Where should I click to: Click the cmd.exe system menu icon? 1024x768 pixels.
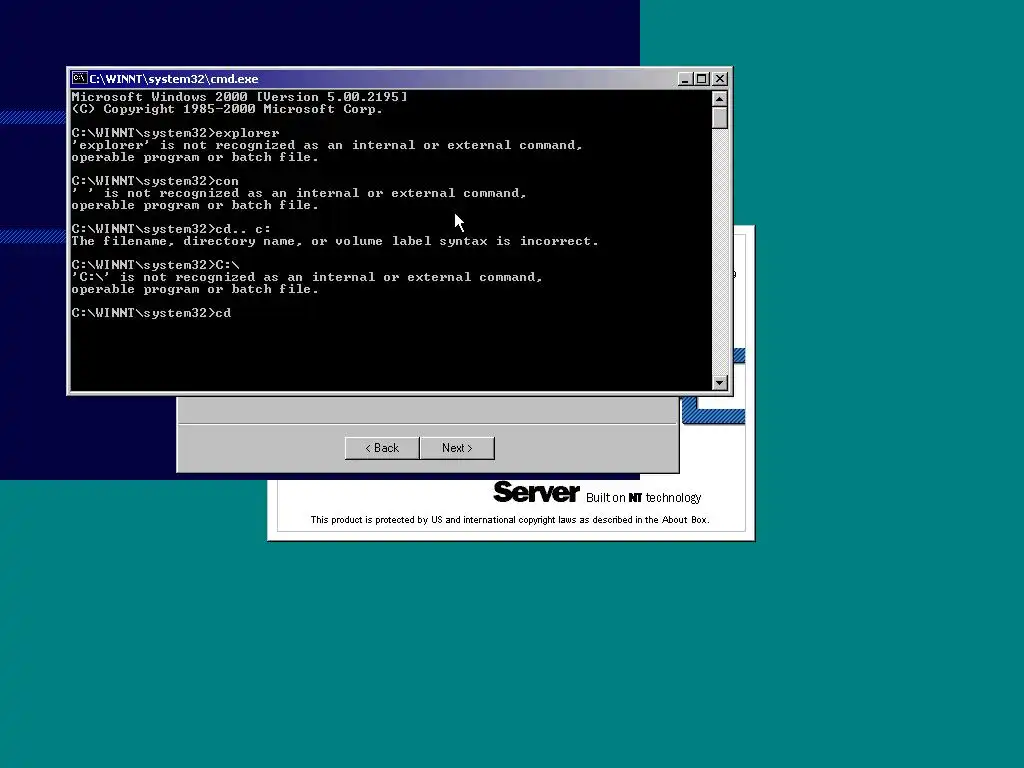point(80,78)
